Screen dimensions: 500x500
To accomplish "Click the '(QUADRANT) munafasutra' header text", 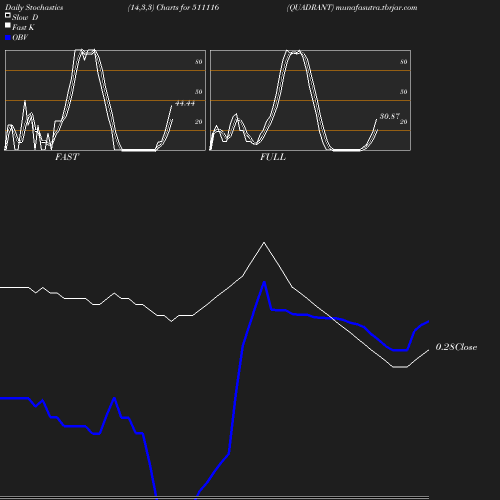I will coord(352,8).
